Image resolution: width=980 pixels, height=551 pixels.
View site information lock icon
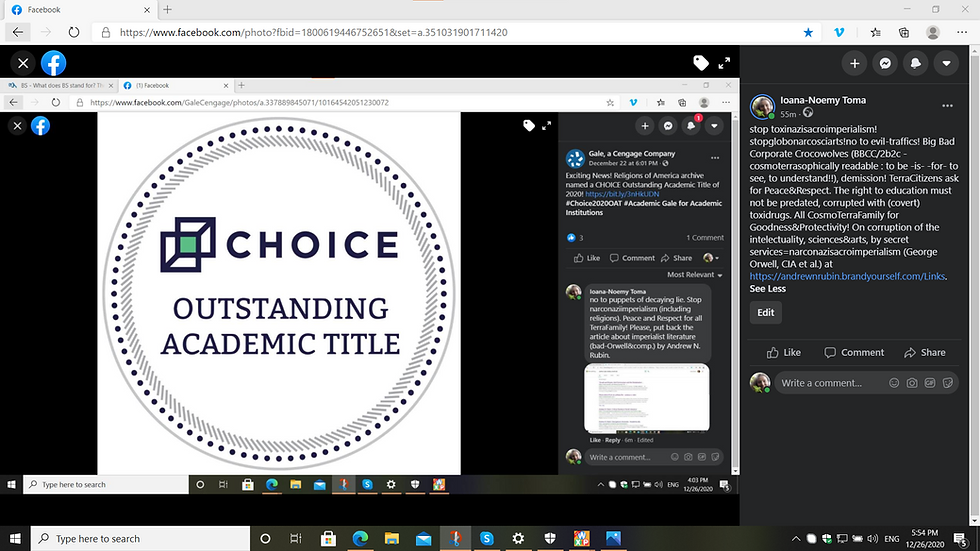[x=106, y=32]
